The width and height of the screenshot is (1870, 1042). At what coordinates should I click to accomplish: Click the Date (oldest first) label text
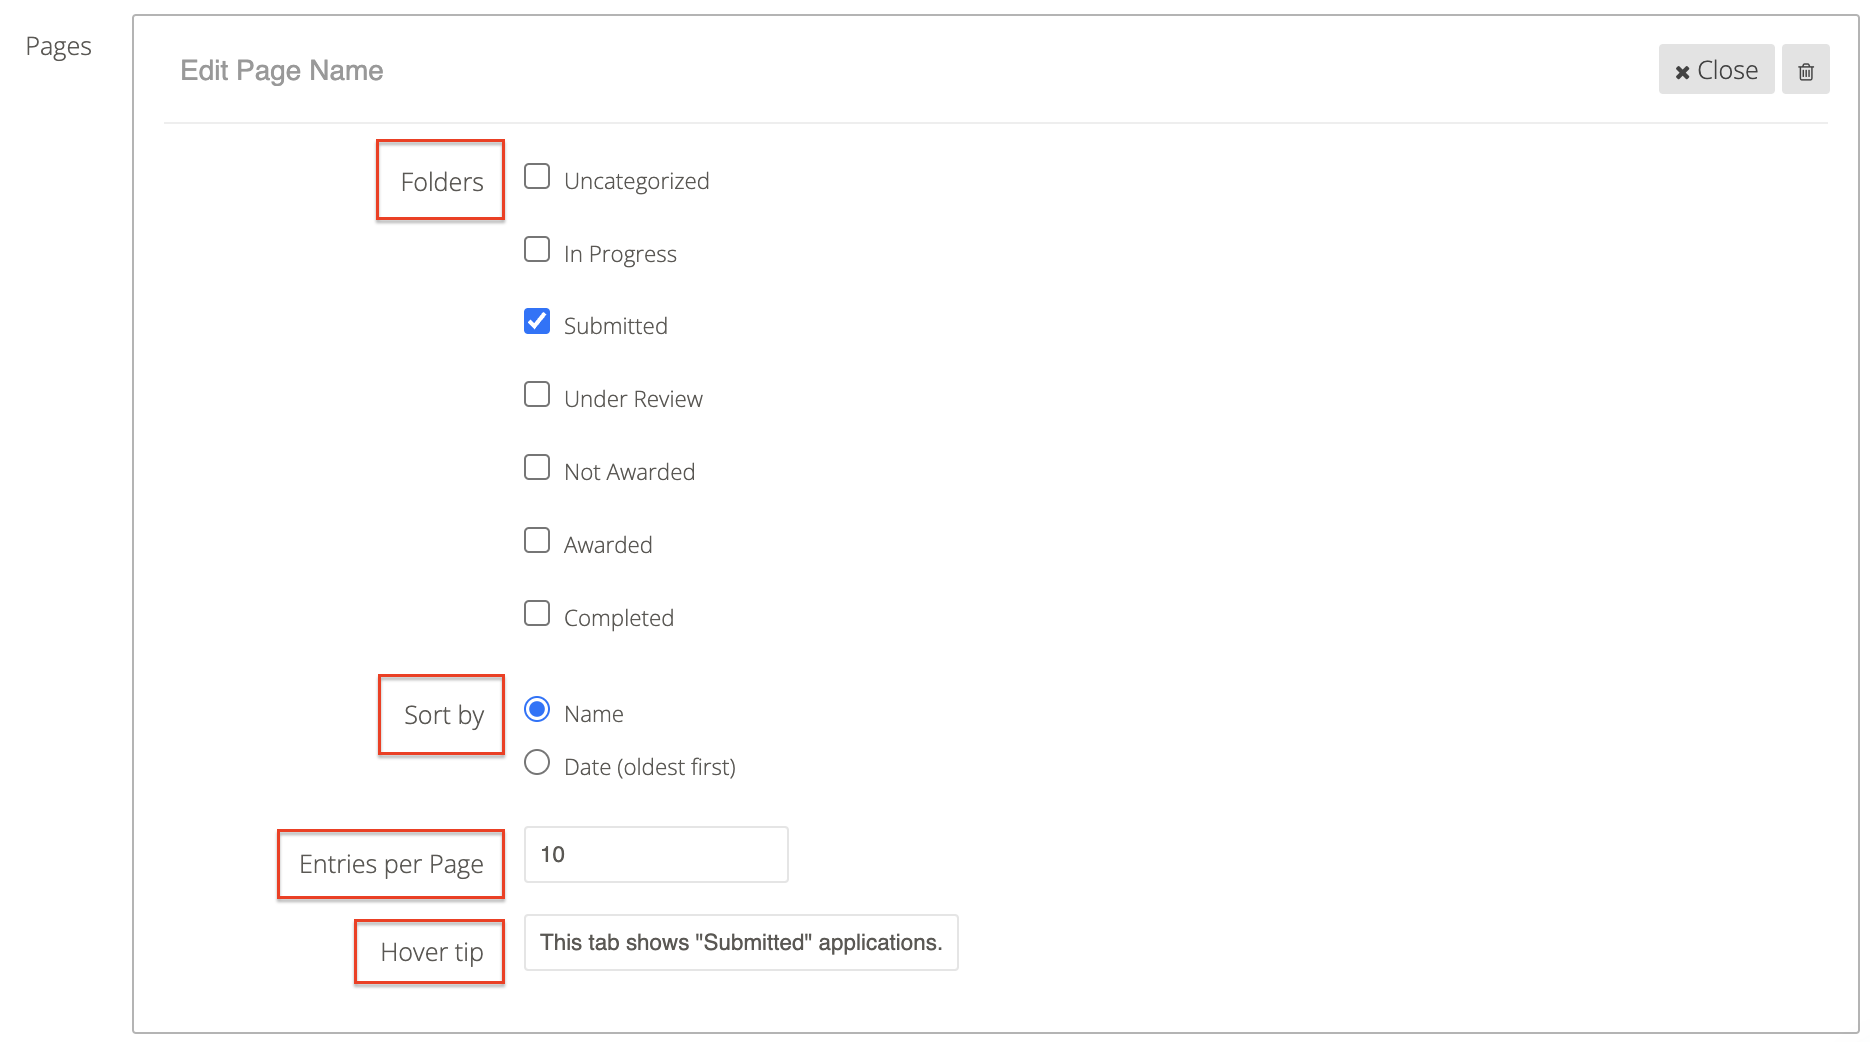[650, 767]
